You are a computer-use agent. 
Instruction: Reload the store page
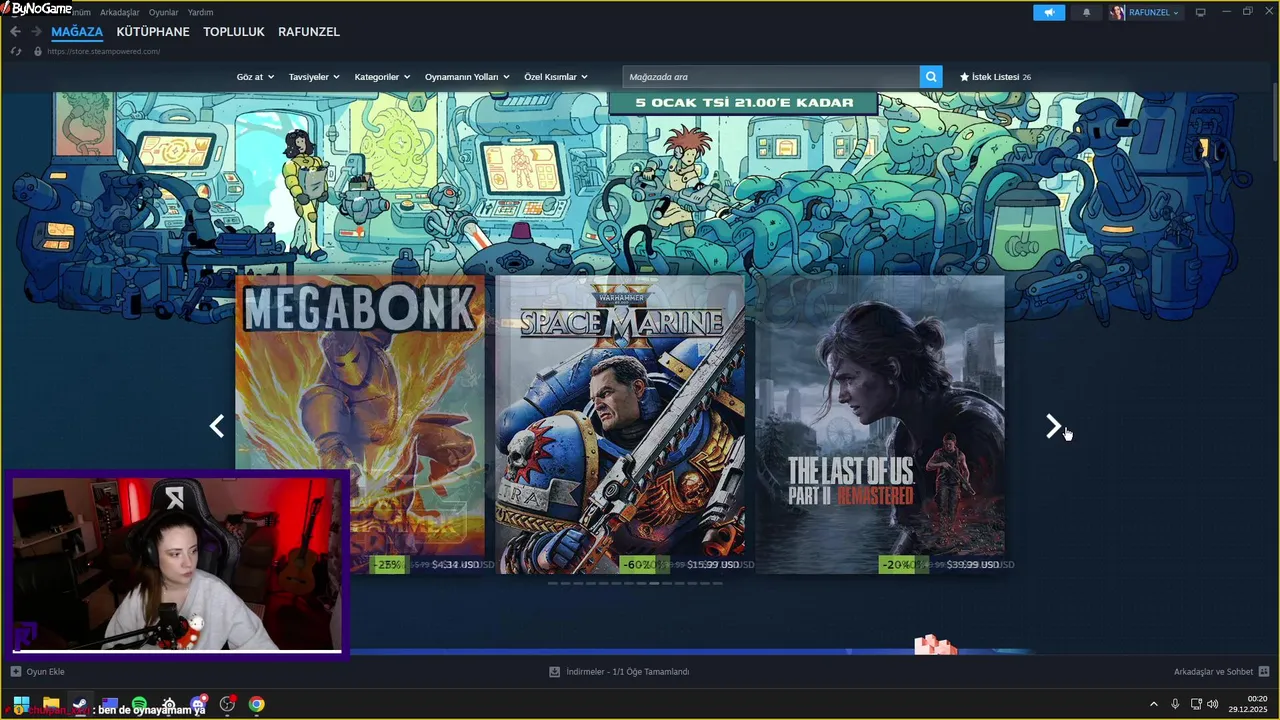tap(16, 51)
